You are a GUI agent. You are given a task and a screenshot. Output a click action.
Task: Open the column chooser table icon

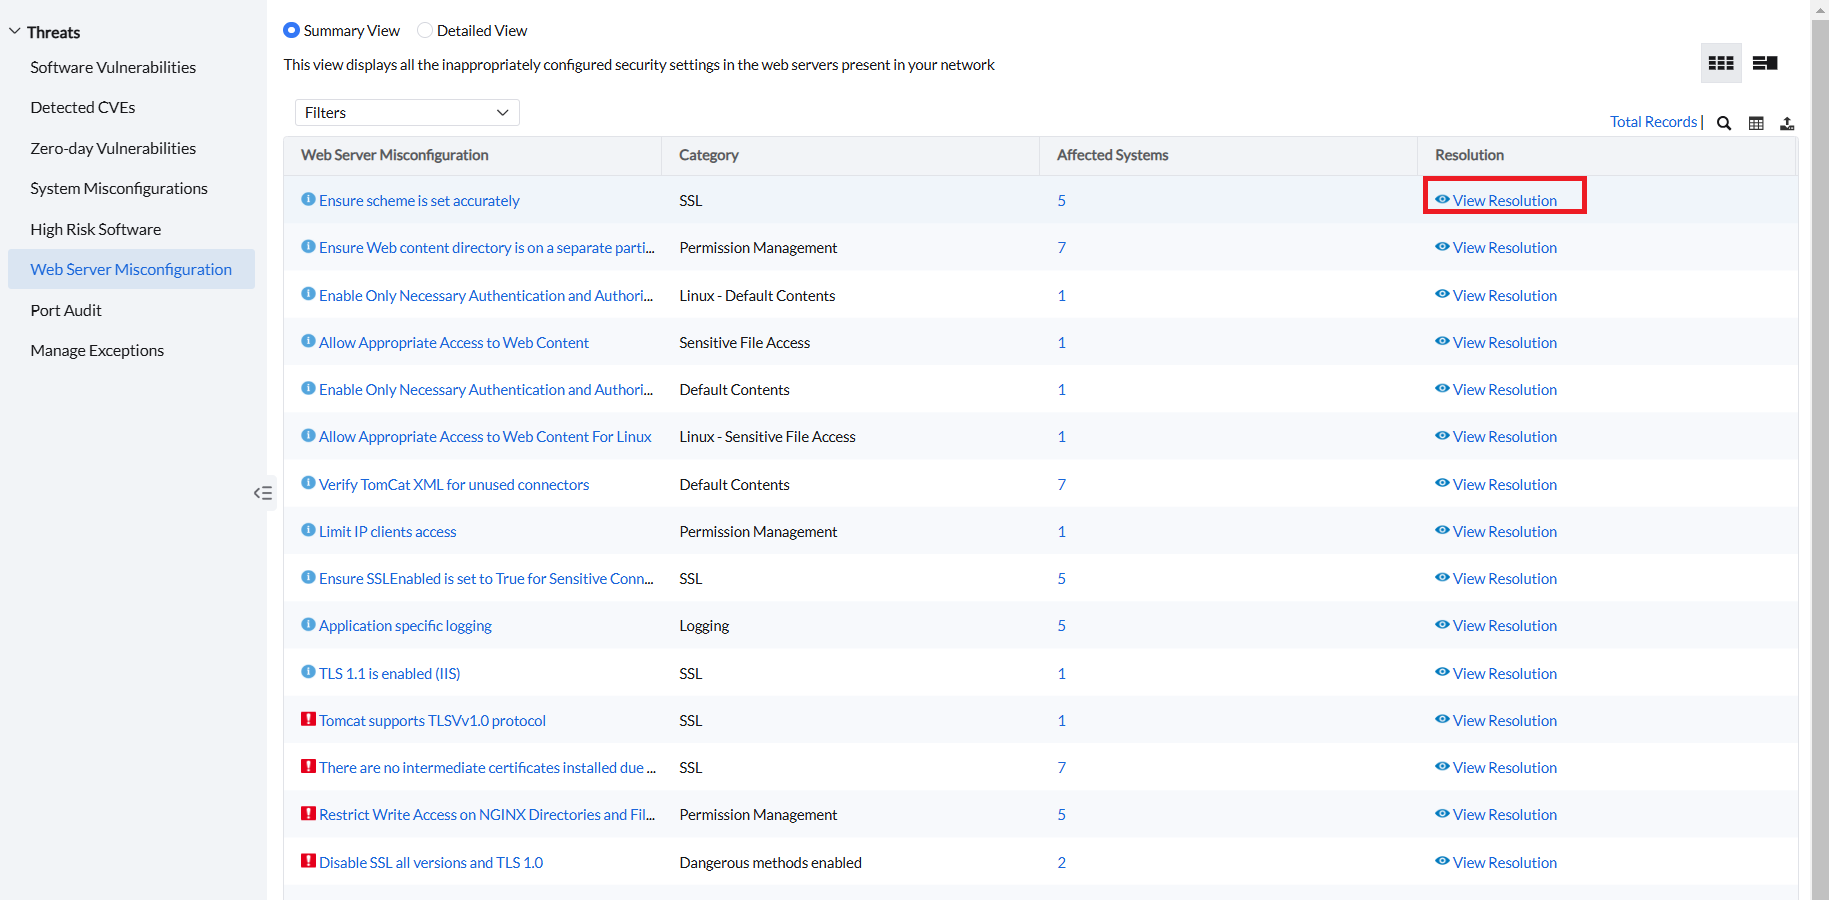coord(1756,123)
